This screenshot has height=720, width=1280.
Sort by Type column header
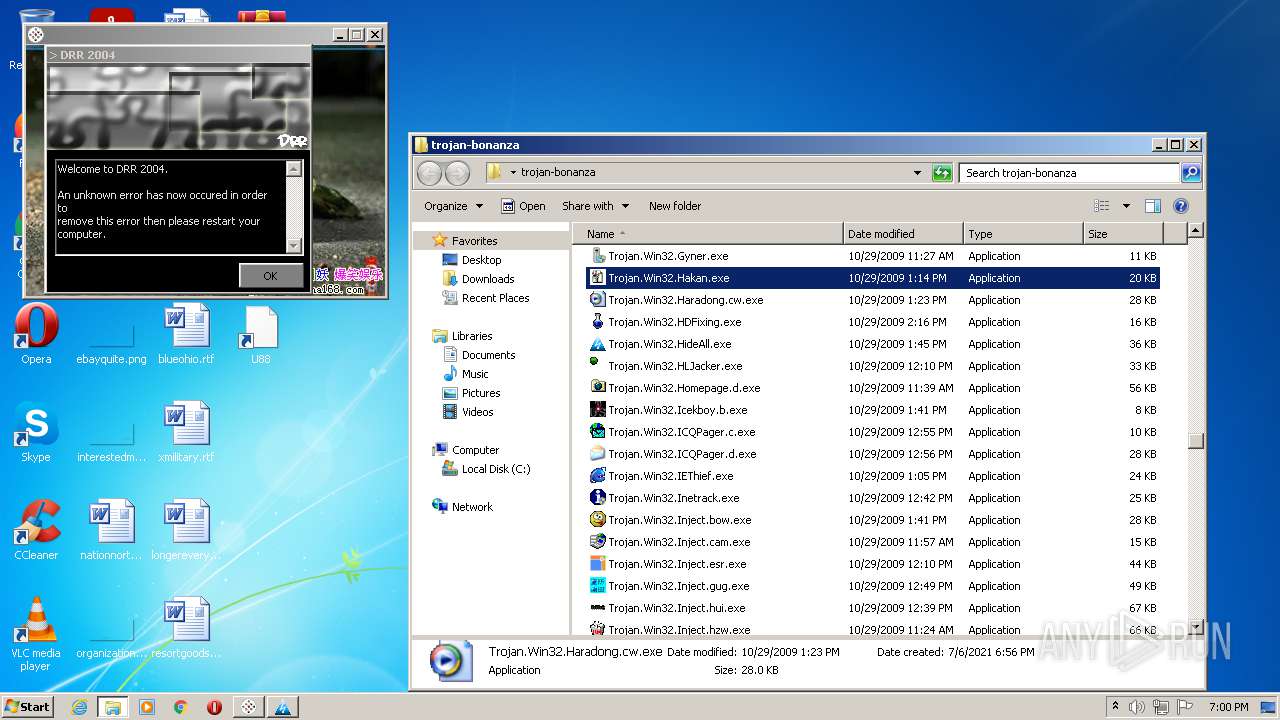[1023, 234]
